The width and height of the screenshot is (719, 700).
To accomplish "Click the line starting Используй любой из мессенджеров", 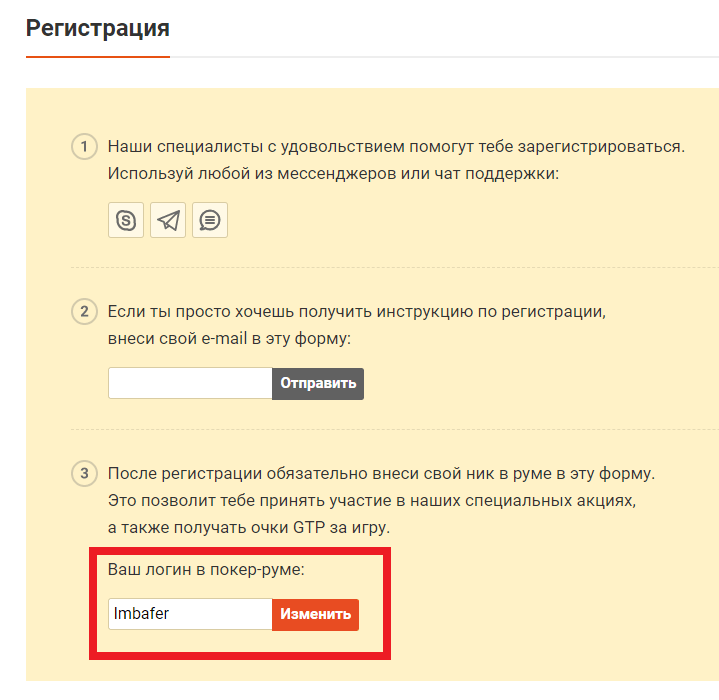I will (x=333, y=174).
